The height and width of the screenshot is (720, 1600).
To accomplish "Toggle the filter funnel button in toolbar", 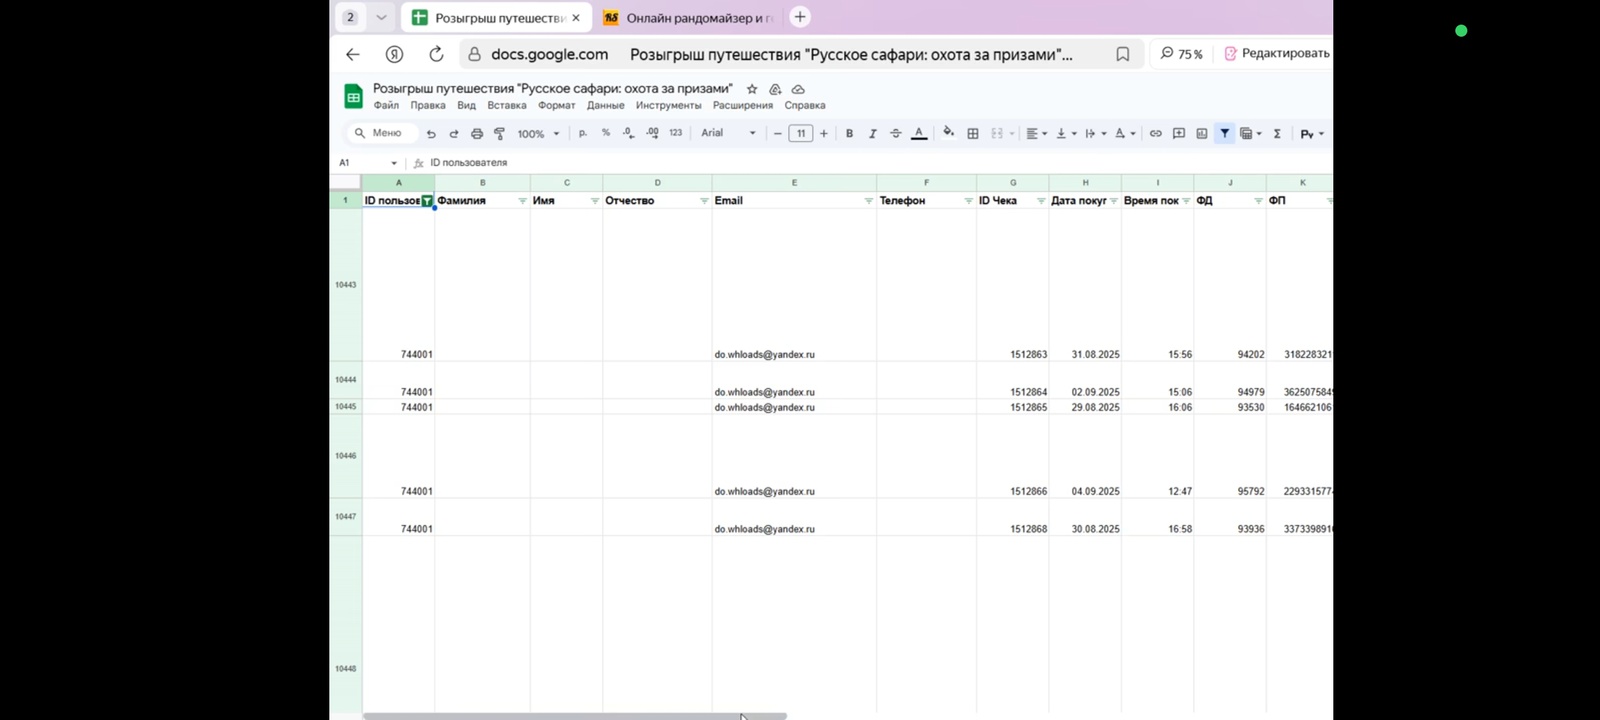I will pos(1225,133).
